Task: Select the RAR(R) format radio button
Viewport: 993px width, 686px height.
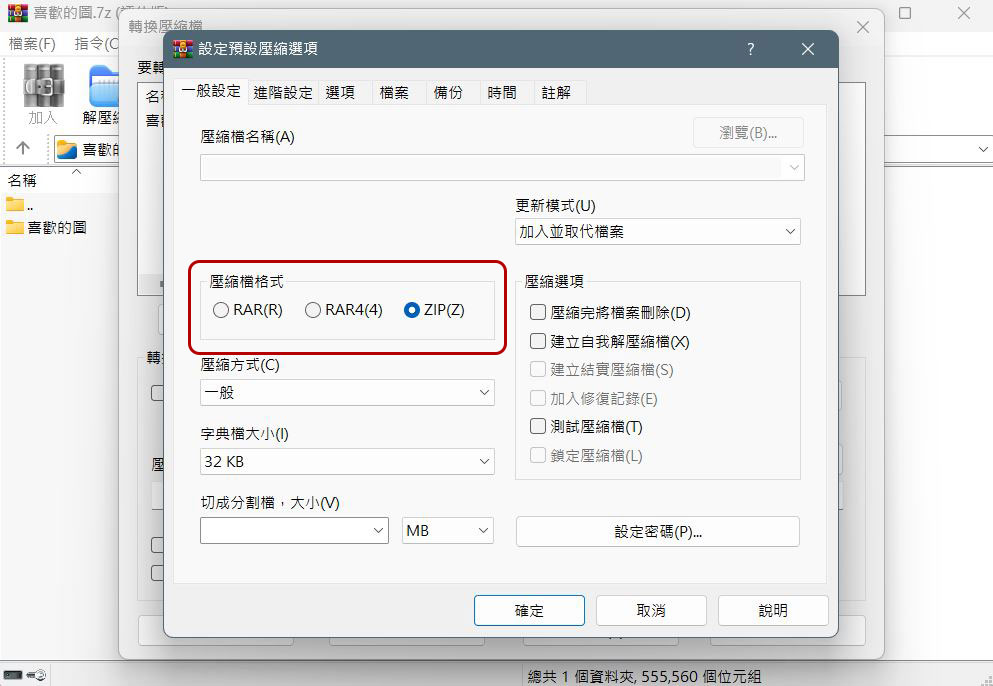Action: [220, 310]
